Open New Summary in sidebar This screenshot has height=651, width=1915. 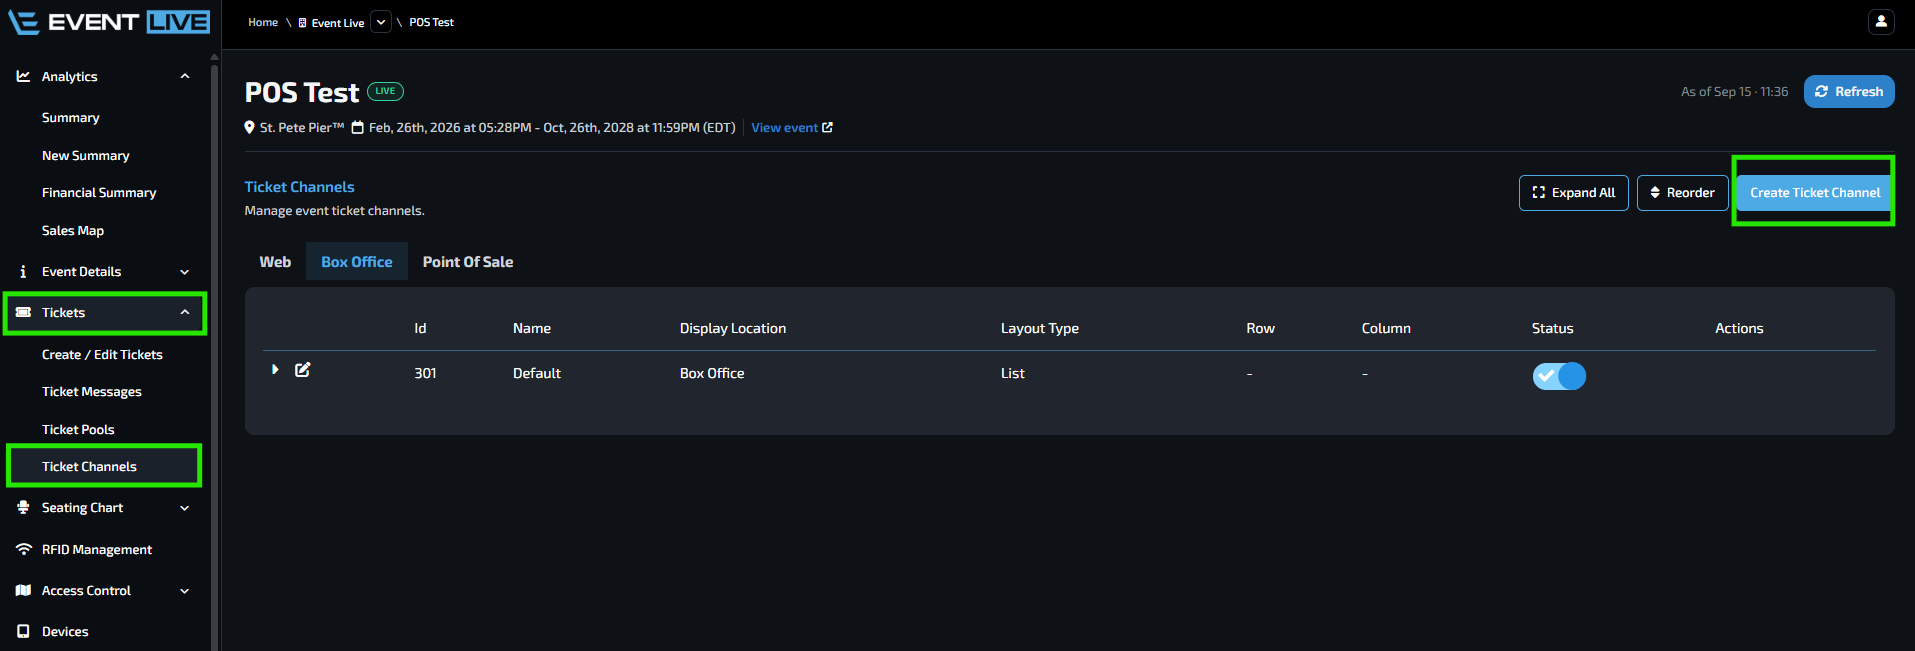pyautogui.click(x=86, y=156)
